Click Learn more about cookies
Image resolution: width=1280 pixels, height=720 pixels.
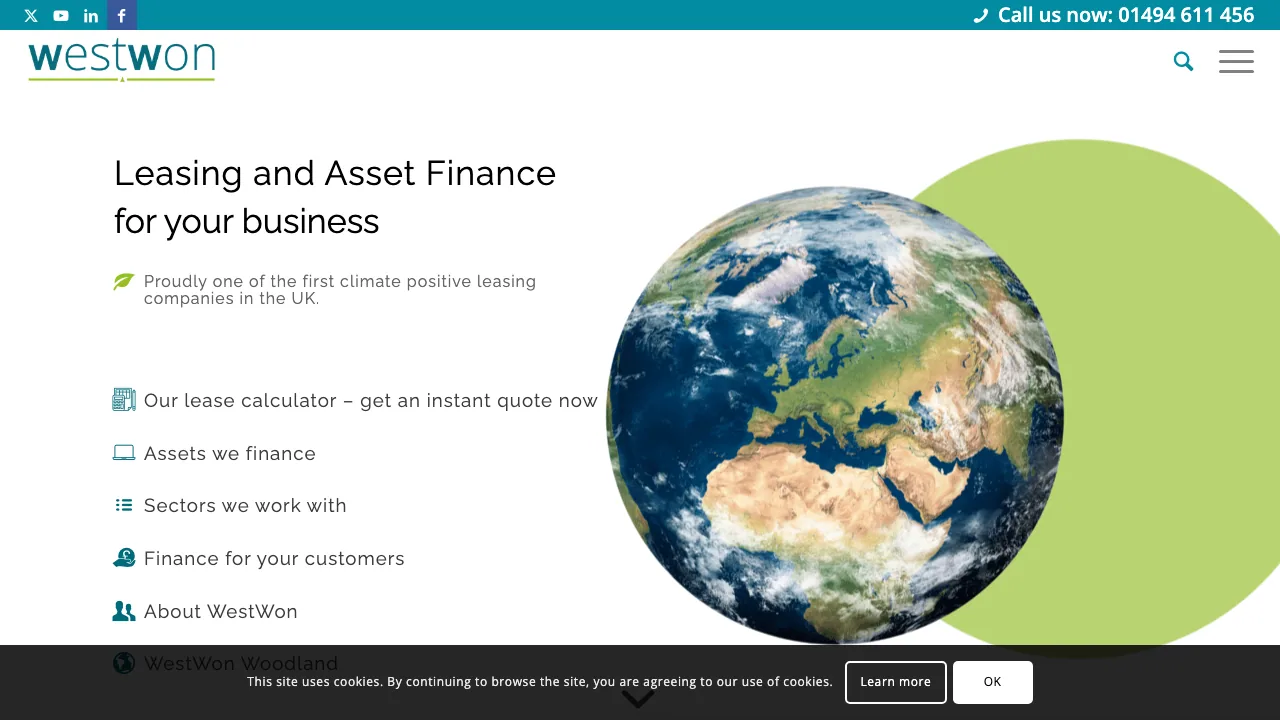pyautogui.click(x=895, y=682)
